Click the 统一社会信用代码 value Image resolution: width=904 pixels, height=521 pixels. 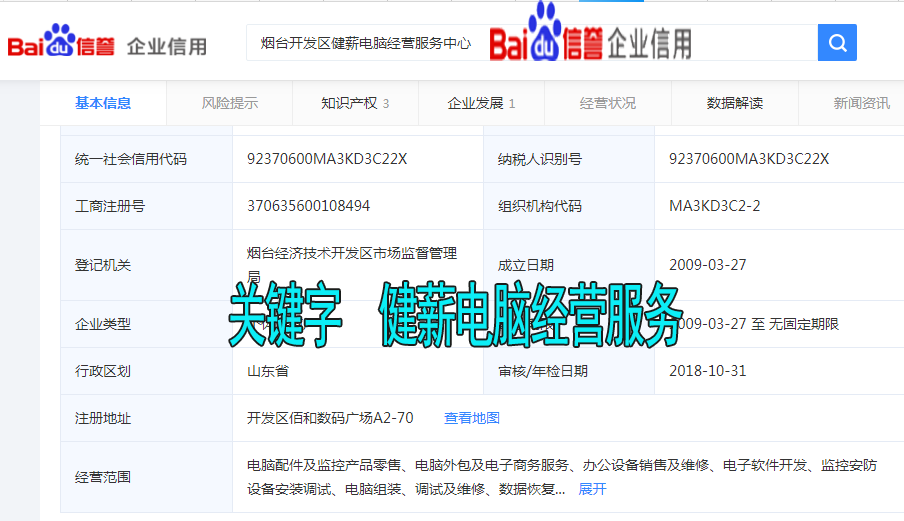tap(327, 159)
